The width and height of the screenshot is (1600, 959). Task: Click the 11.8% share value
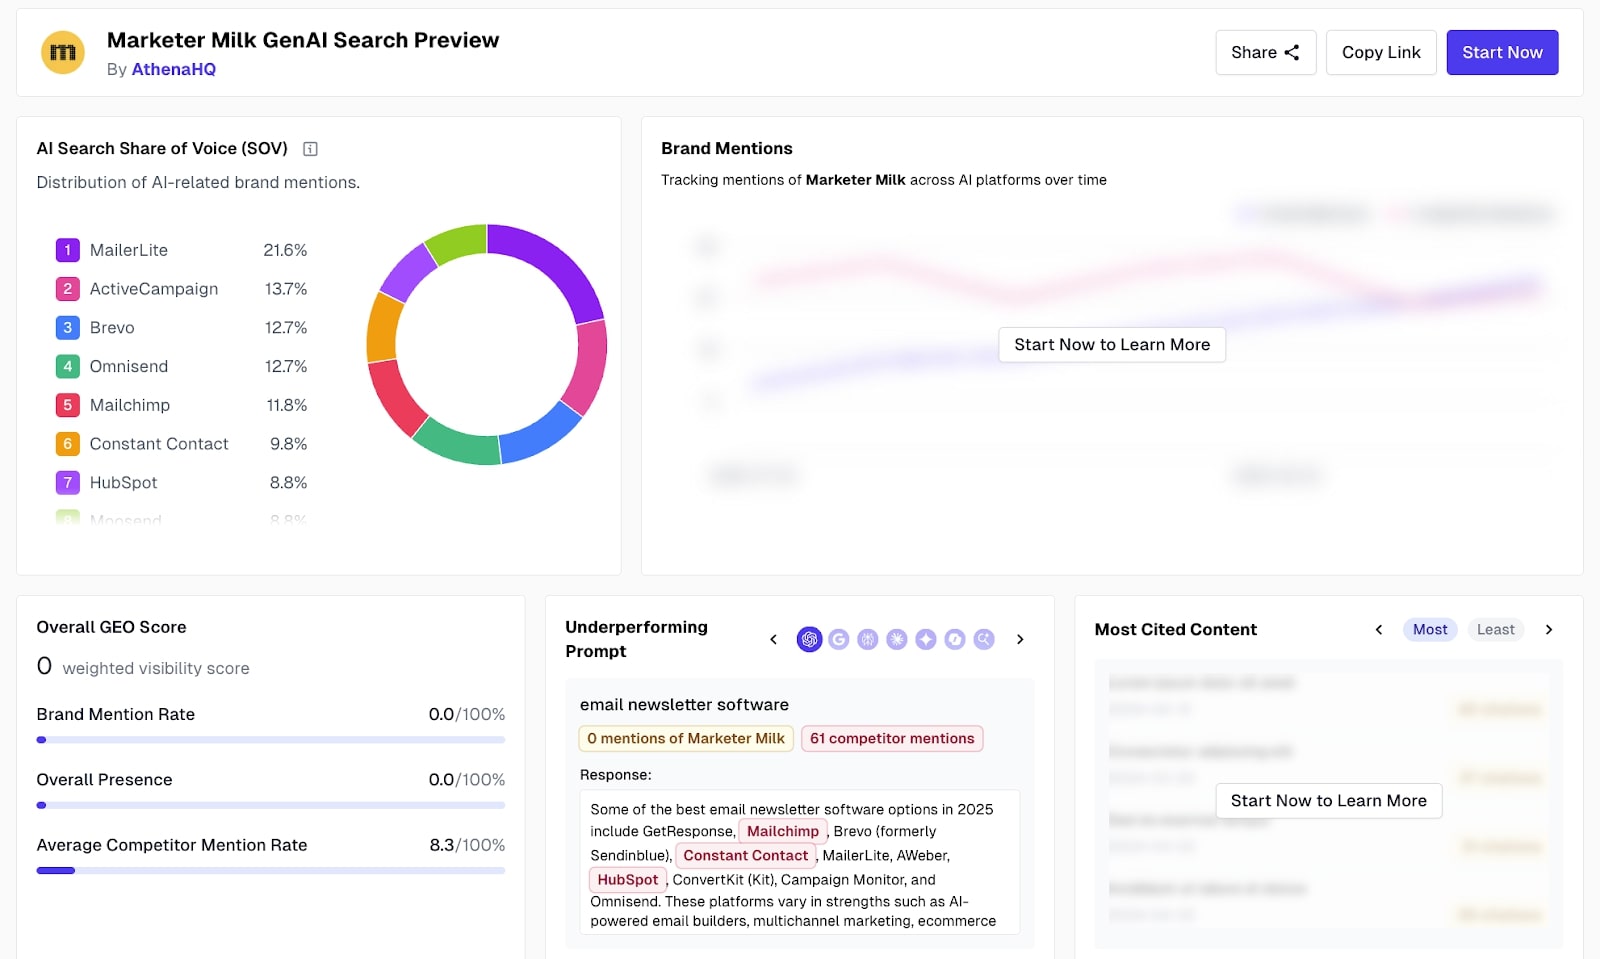(x=287, y=405)
